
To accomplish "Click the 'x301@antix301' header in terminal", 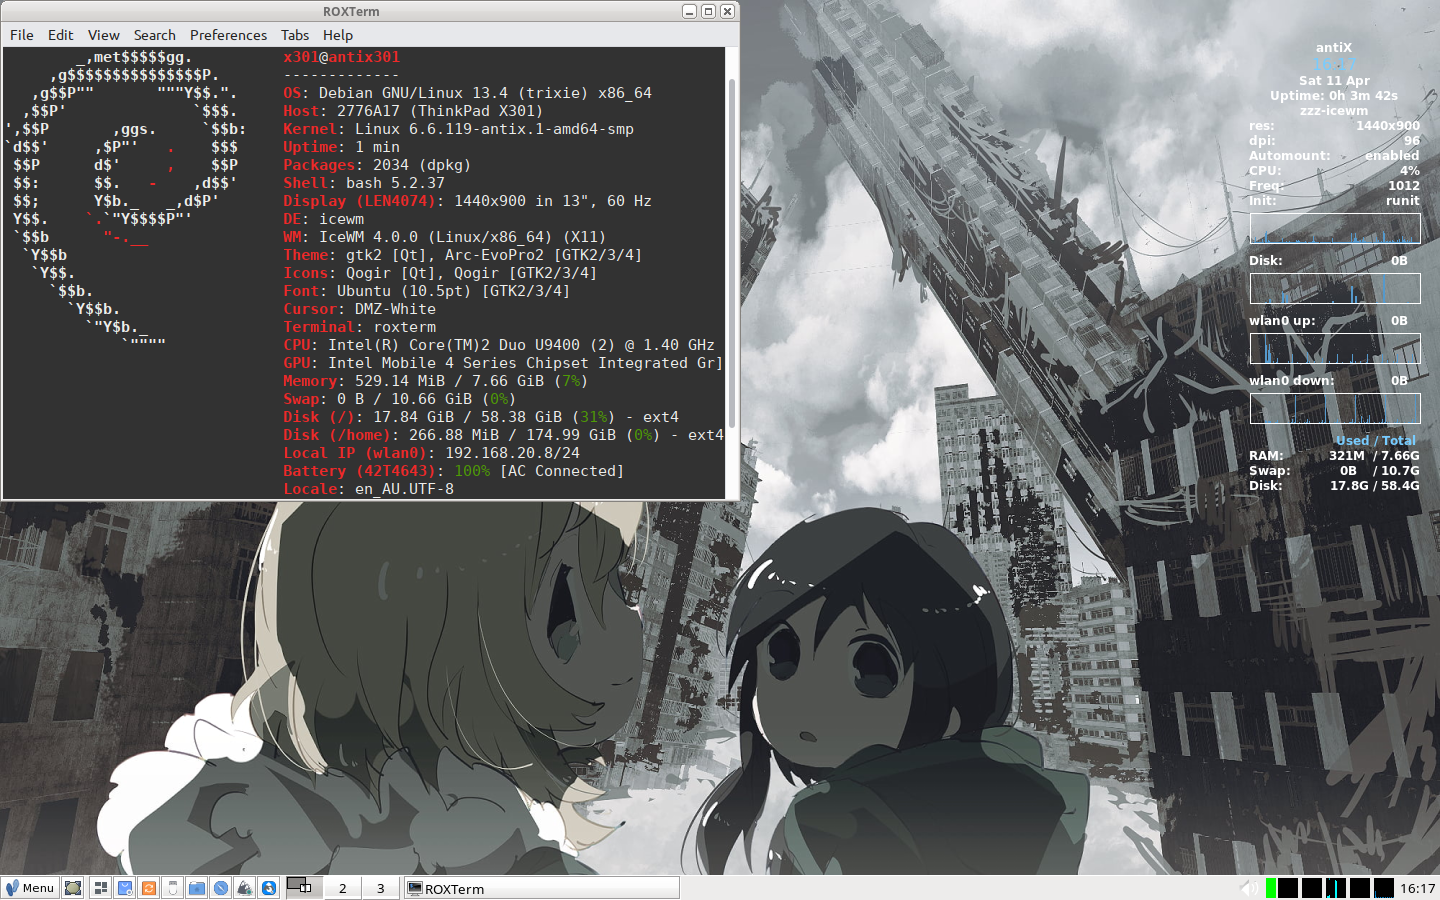I will pyautogui.click(x=342, y=57).
